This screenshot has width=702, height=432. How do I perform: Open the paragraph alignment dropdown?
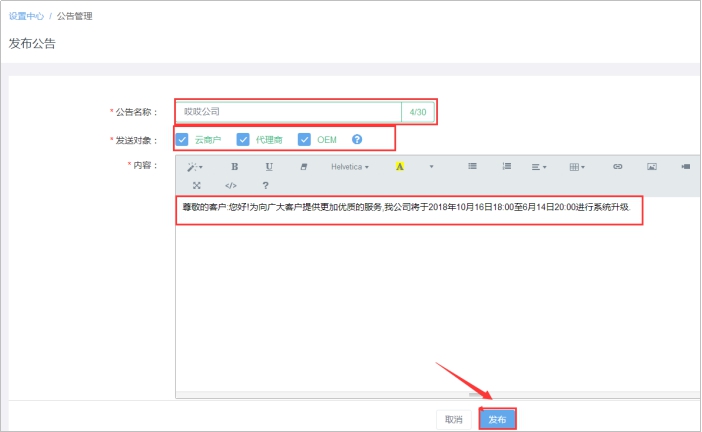(x=539, y=167)
